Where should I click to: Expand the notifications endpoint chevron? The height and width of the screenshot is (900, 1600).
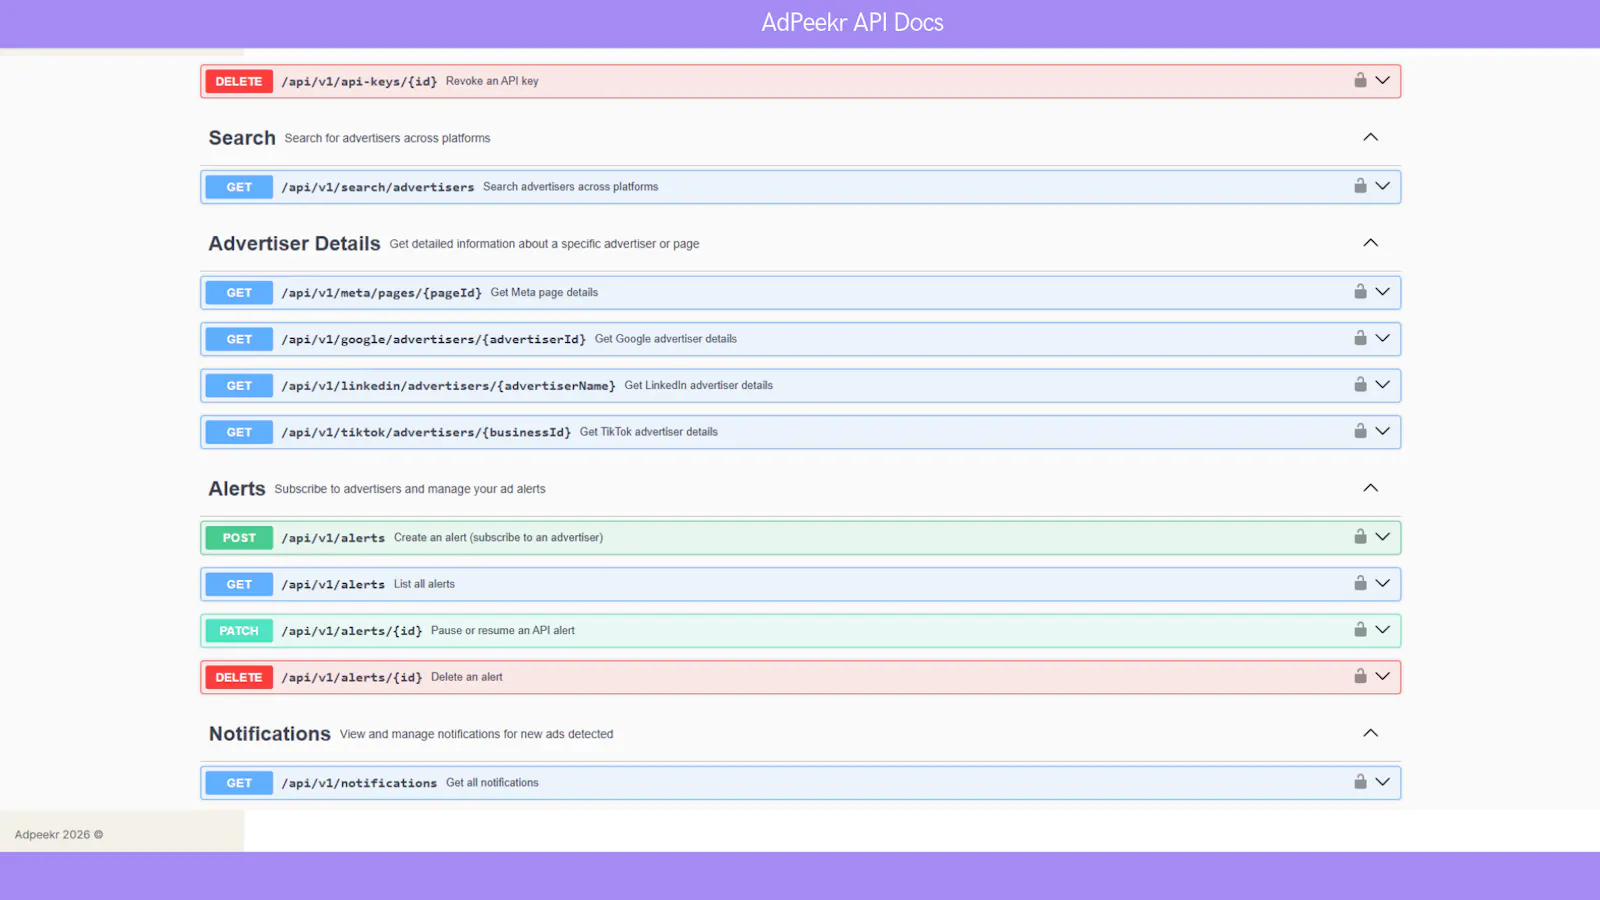coord(1383,782)
